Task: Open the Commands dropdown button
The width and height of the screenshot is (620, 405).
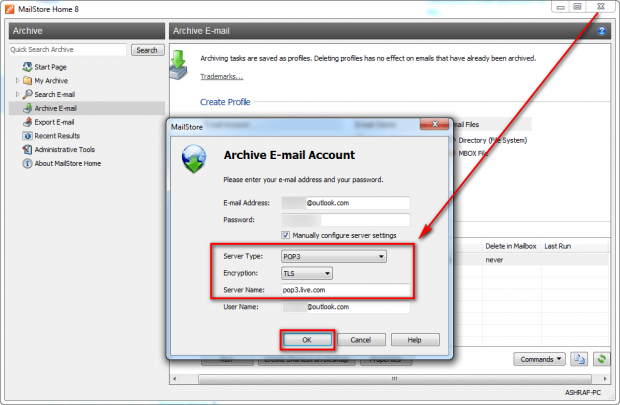Action: click(x=539, y=359)
